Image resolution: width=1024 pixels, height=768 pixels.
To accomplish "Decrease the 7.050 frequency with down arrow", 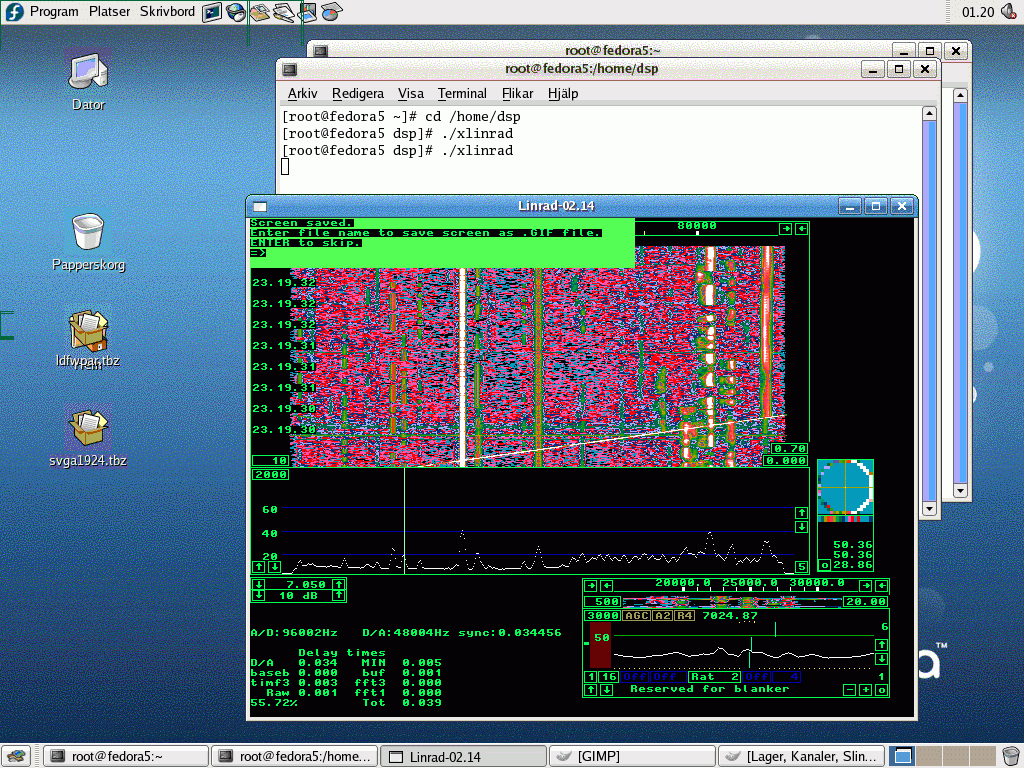I will [x=259, y=584].
